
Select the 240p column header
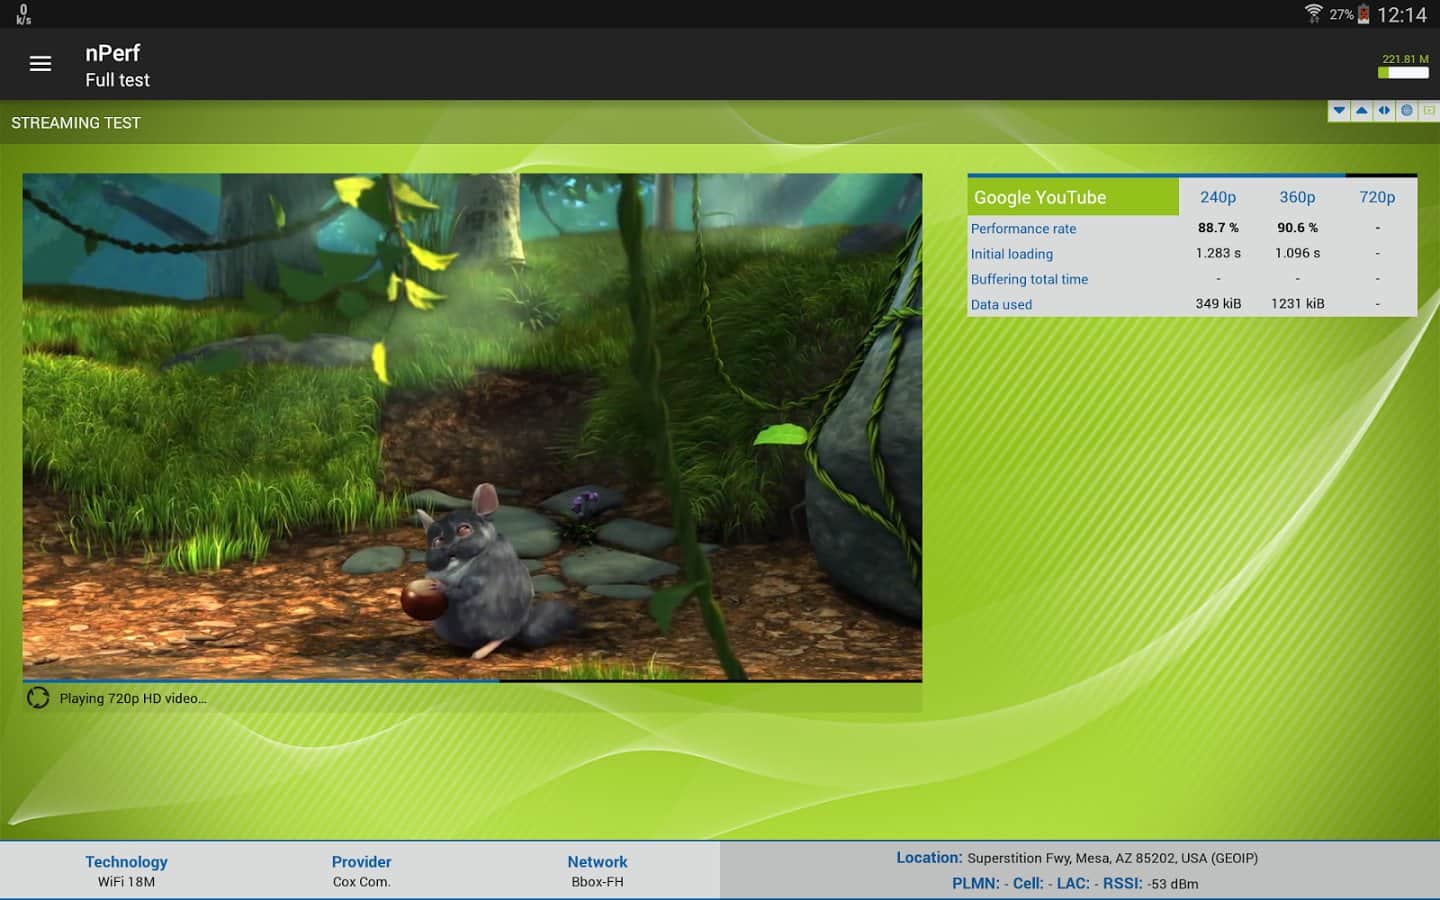[1217, 197]
